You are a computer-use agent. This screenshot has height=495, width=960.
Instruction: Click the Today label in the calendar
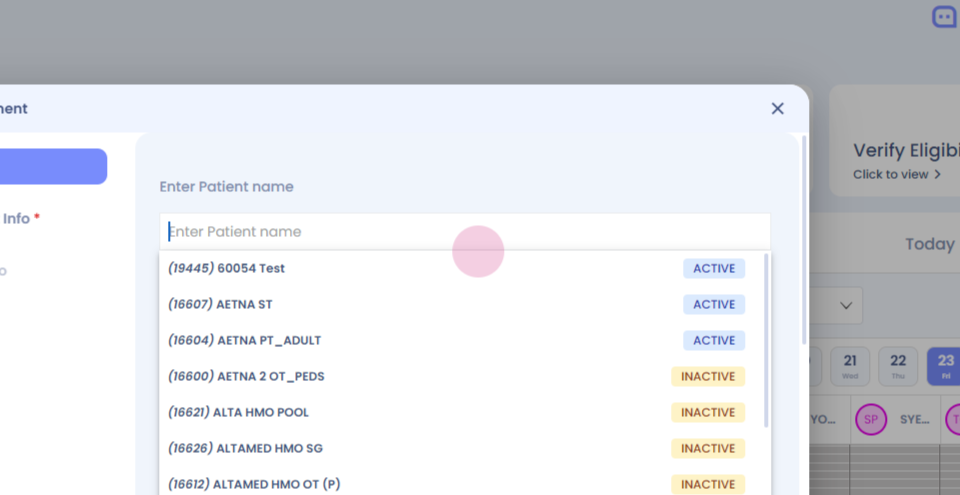[930, 244]
